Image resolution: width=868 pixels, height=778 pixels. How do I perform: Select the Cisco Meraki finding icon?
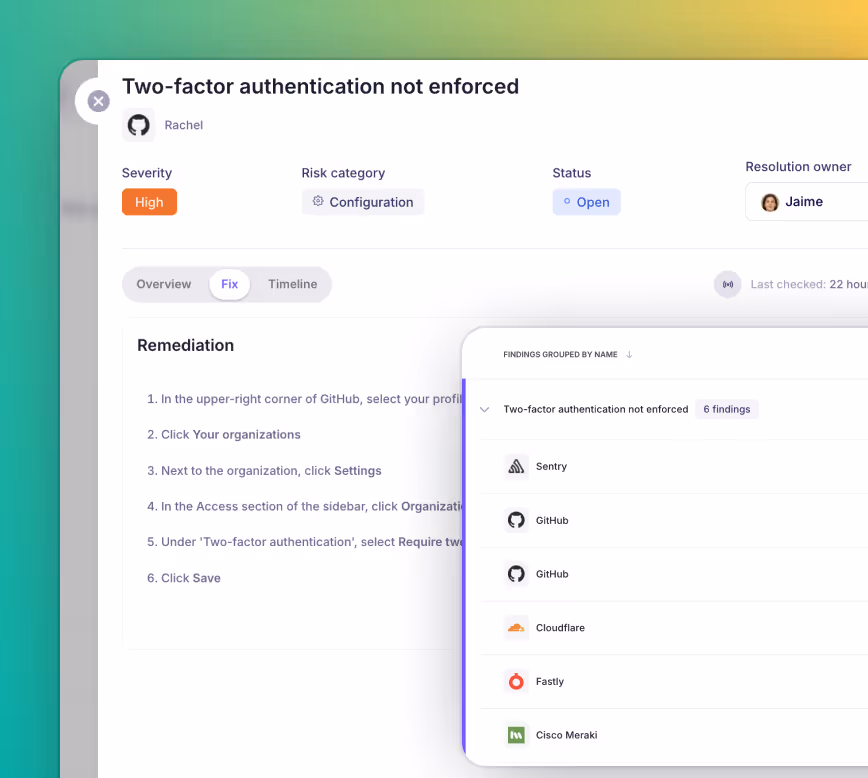(x=516, y=734)
